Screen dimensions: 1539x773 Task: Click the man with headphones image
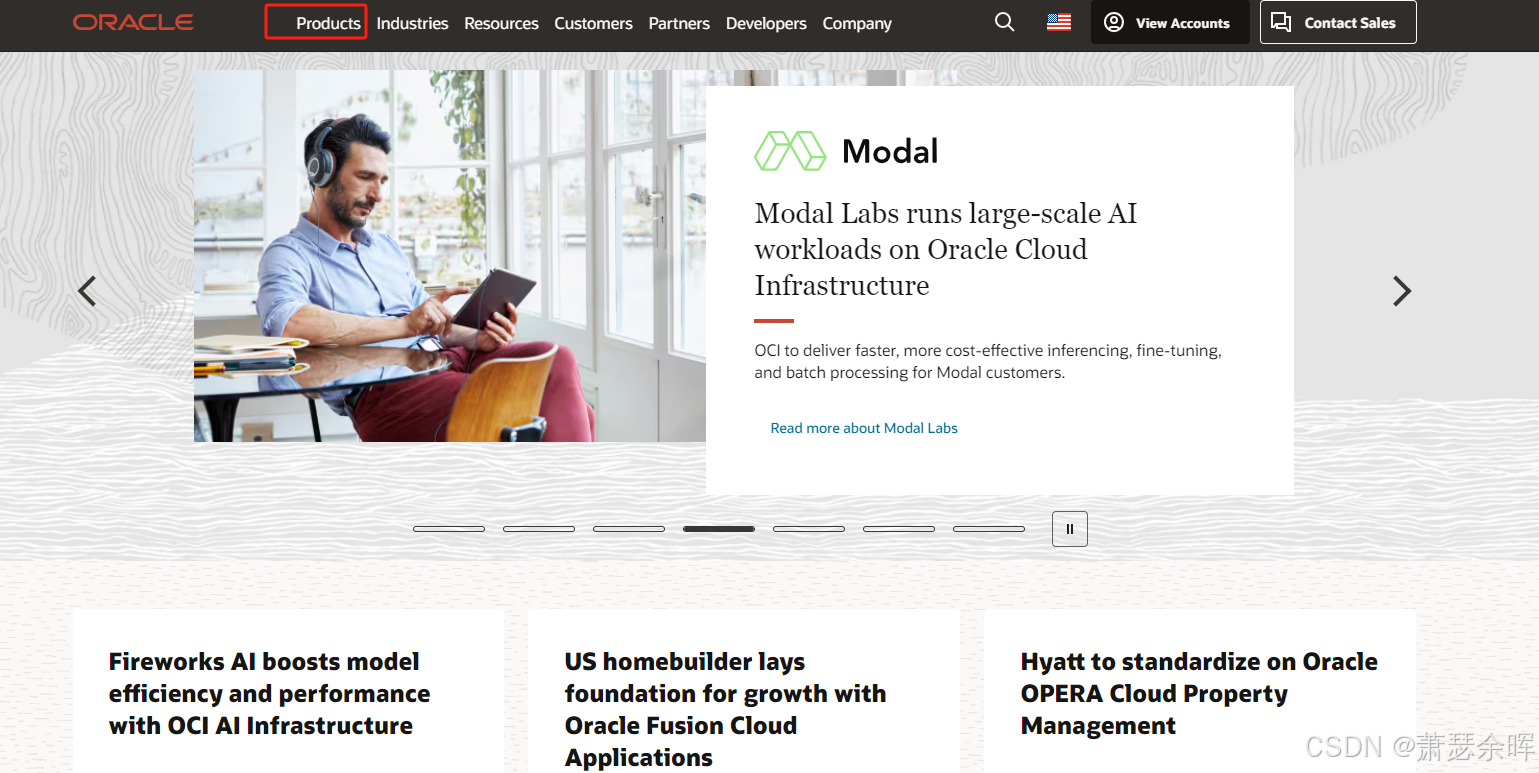(450, 256)
